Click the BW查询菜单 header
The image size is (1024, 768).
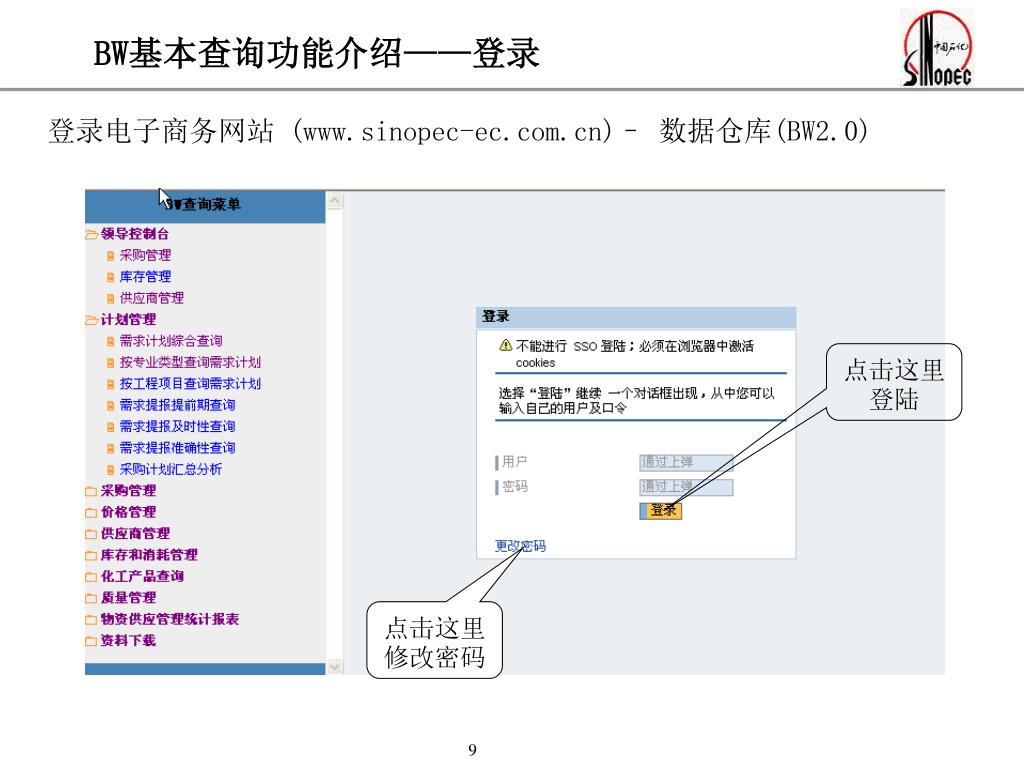click(x=205, y=207)
